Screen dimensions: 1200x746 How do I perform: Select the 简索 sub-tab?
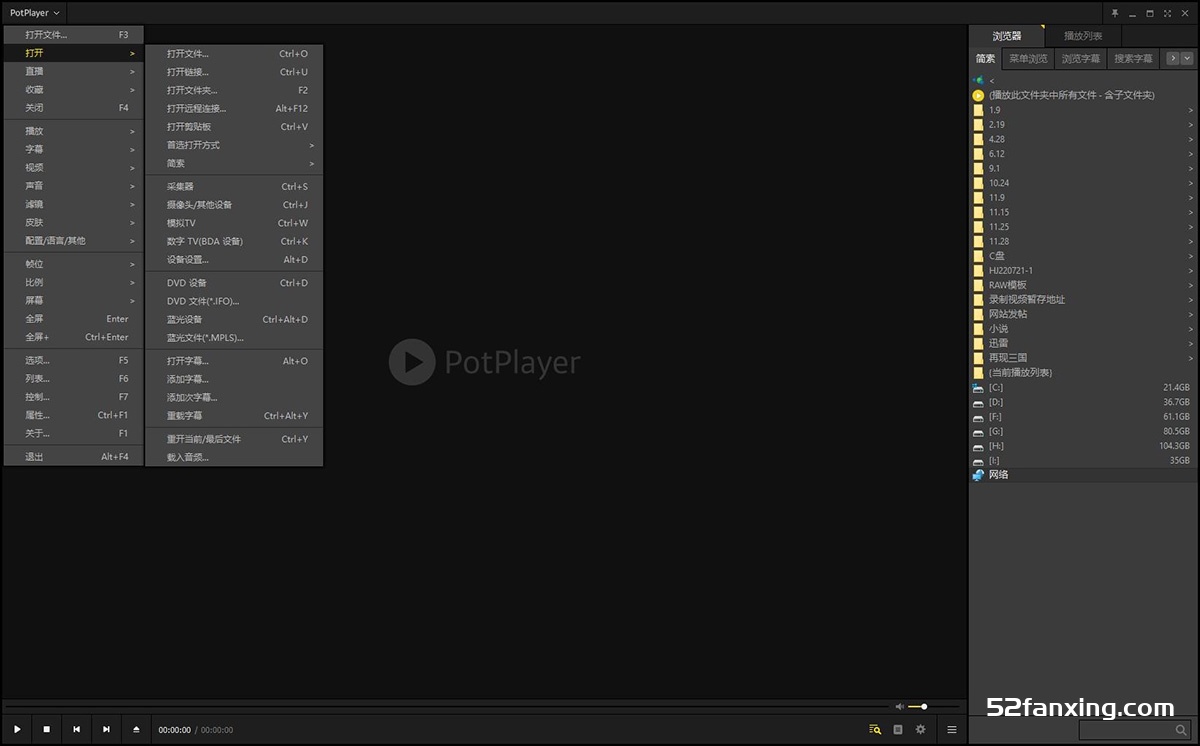tap(986, 59)
